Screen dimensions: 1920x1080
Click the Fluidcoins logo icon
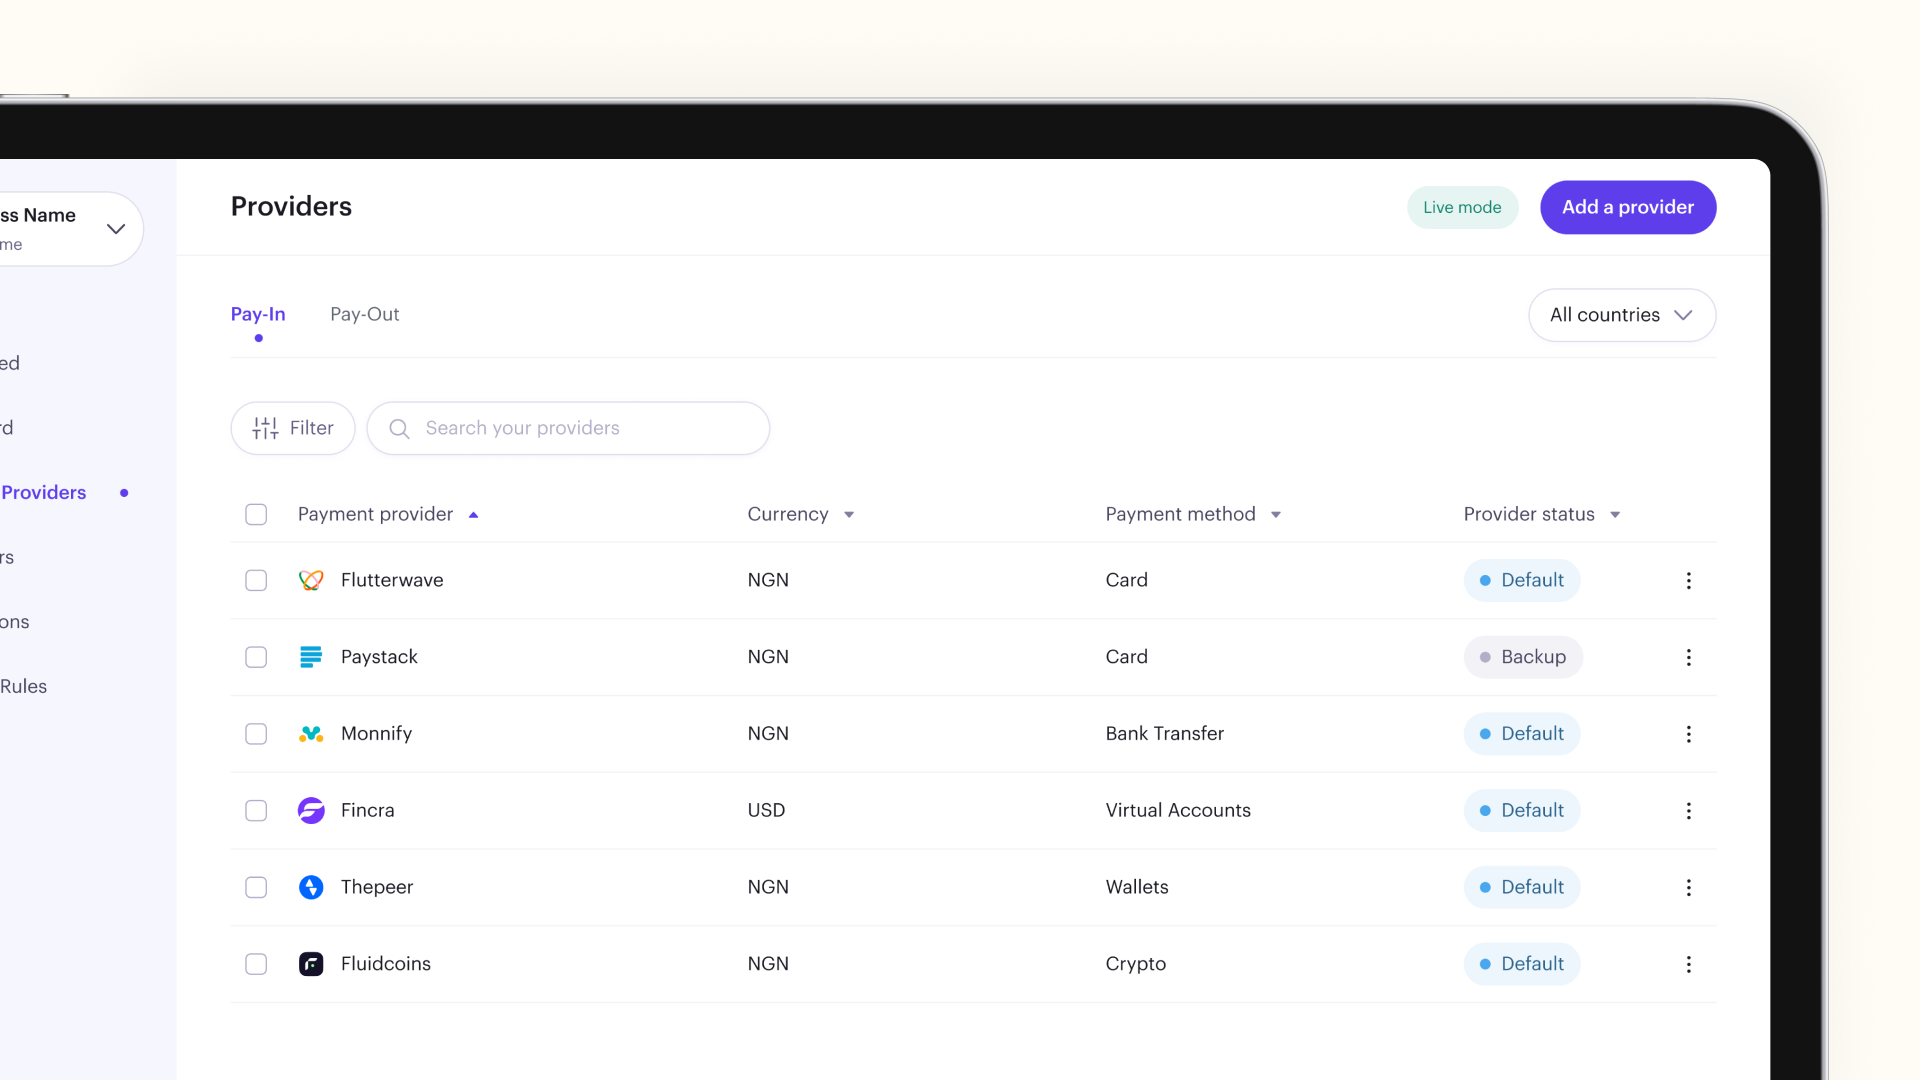click(x=311, y=964)
